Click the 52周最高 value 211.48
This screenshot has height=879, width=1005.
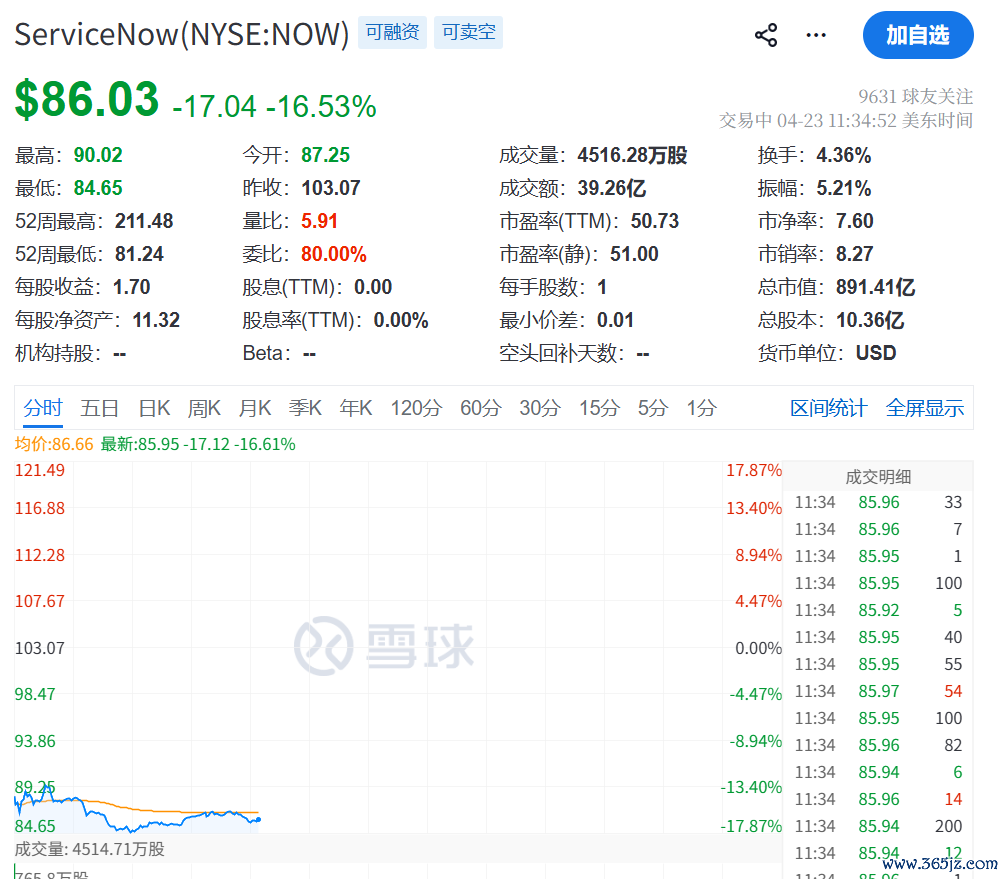144,221
